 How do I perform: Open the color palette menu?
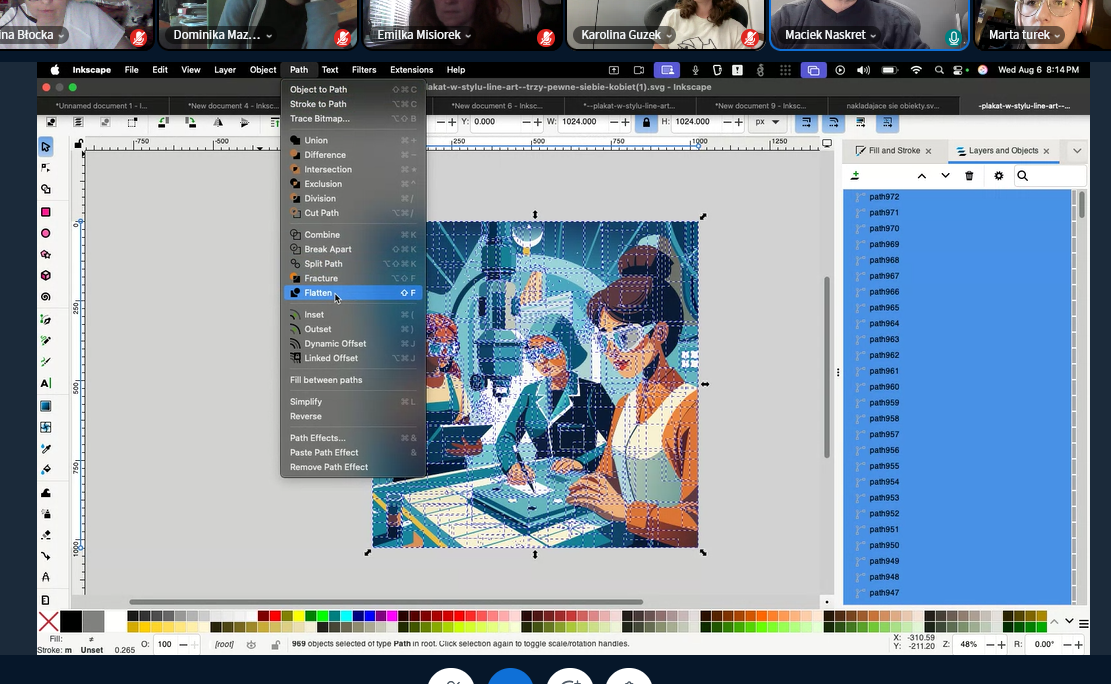click(1083, 624)
